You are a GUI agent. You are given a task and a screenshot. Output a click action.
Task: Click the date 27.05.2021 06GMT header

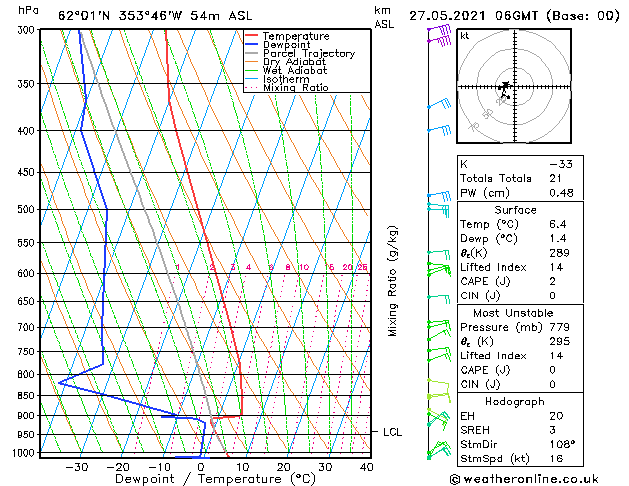coord(473,16)
